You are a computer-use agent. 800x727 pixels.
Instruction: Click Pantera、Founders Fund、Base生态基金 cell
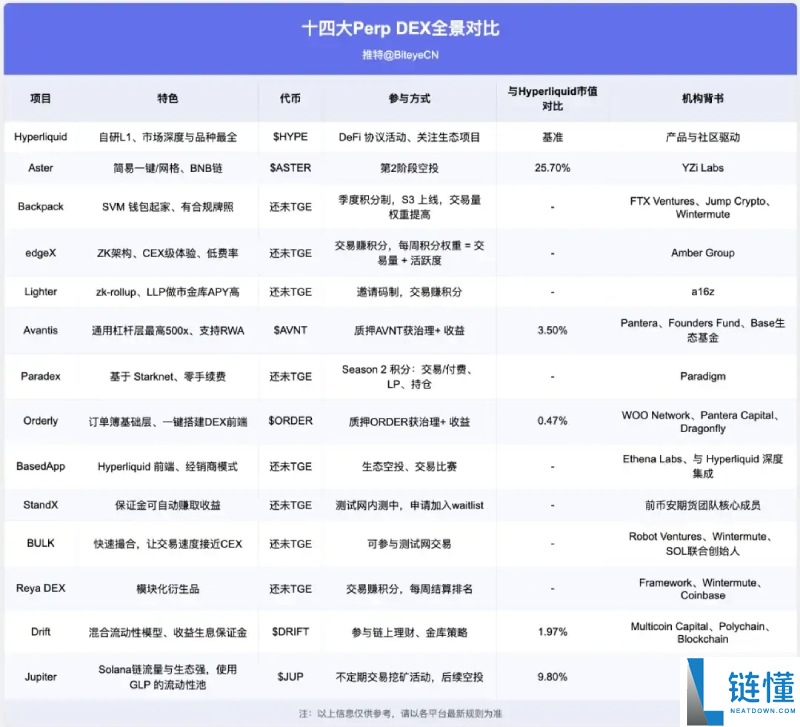[703, 330]
